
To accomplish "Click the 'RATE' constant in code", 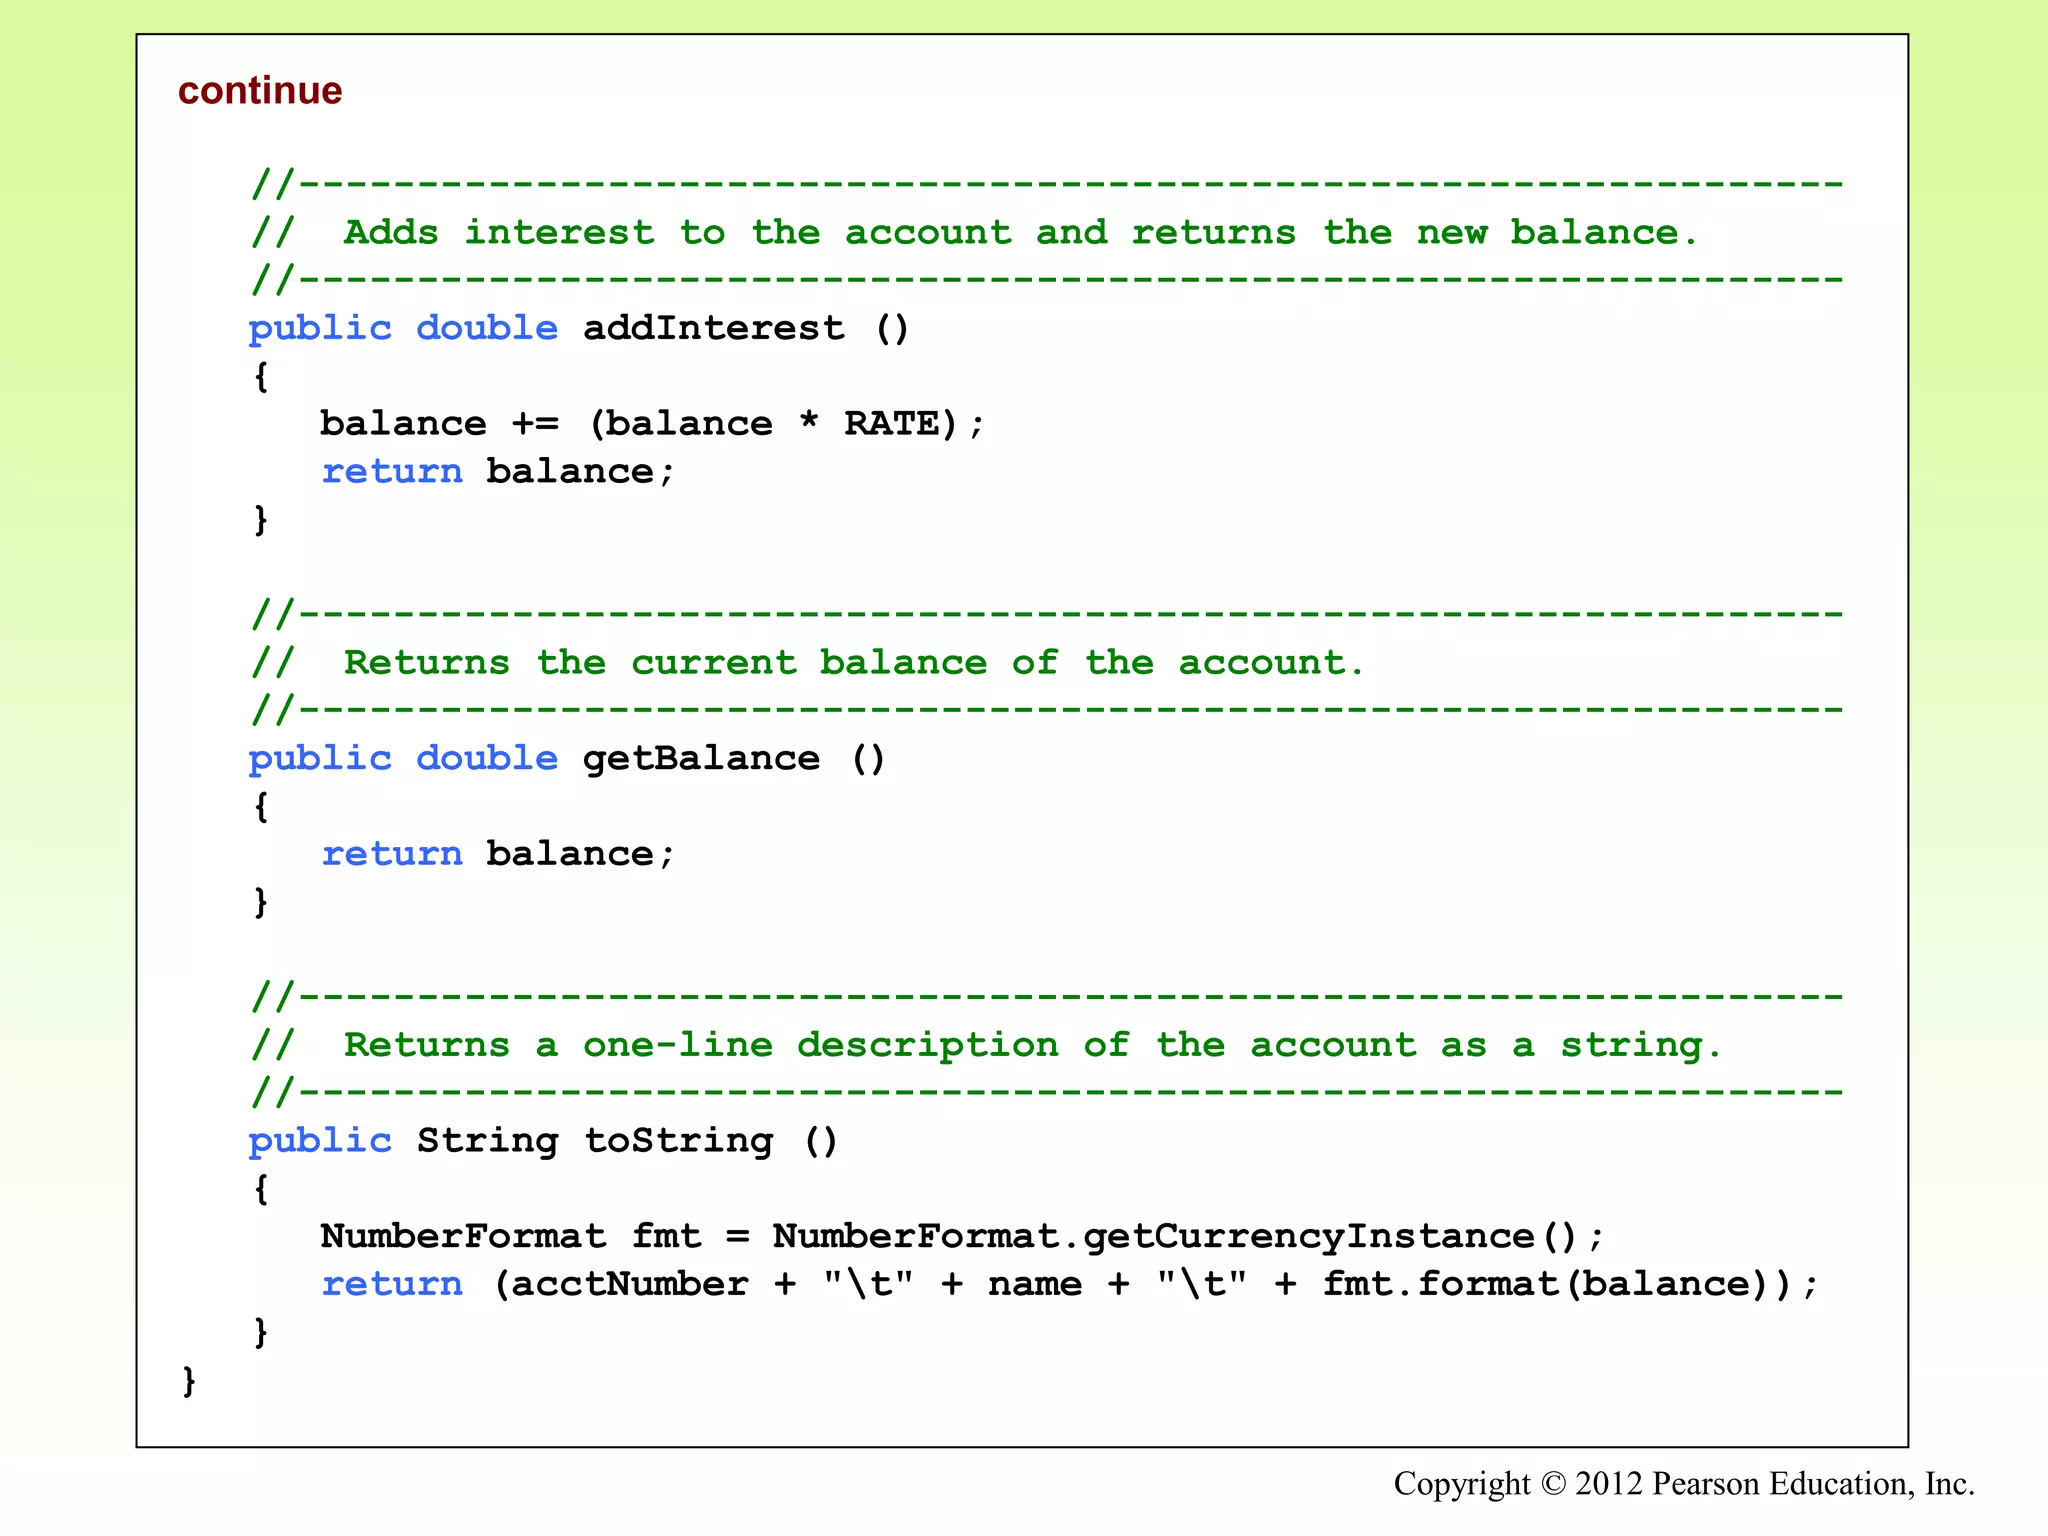I will 891,423.
